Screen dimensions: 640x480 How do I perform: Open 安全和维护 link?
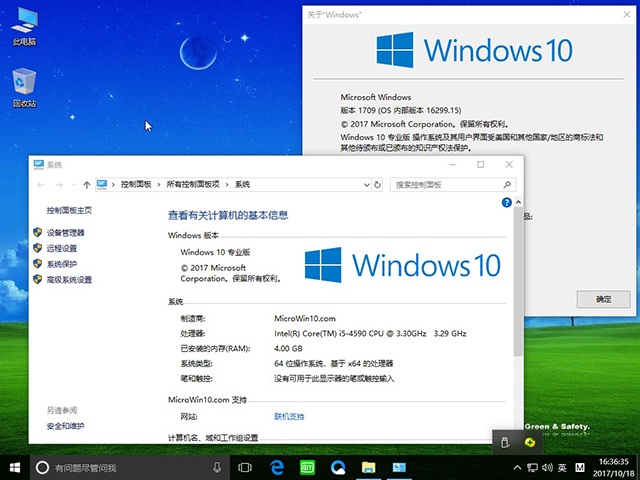65,426
